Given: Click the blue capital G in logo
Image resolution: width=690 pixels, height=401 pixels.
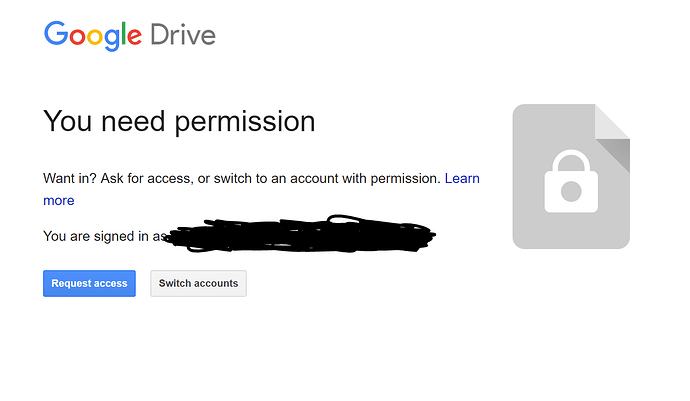Looking at the screenshot, I should 56,36.
